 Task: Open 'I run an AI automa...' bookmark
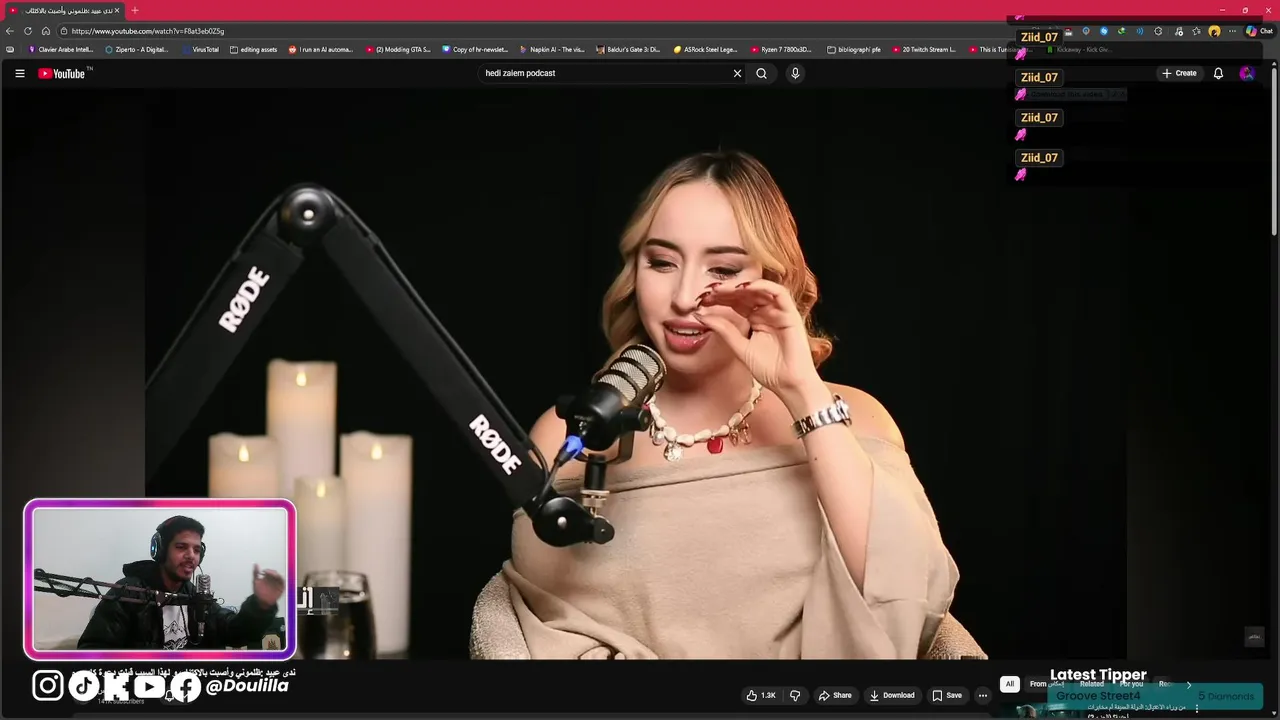(320, 49)
